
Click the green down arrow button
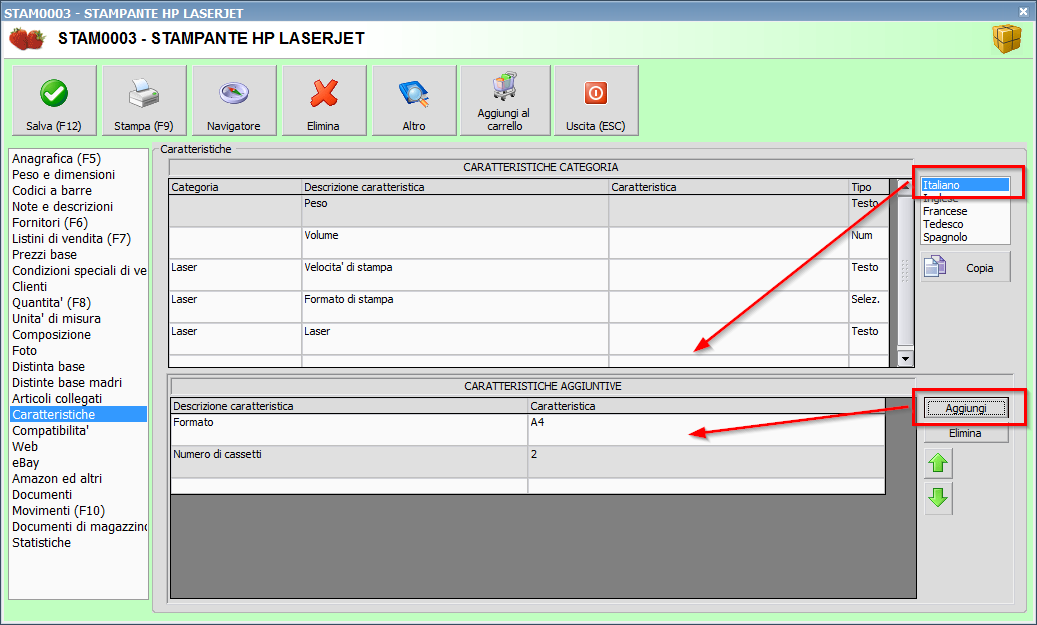pyautogui.click(x=938, y=498)
